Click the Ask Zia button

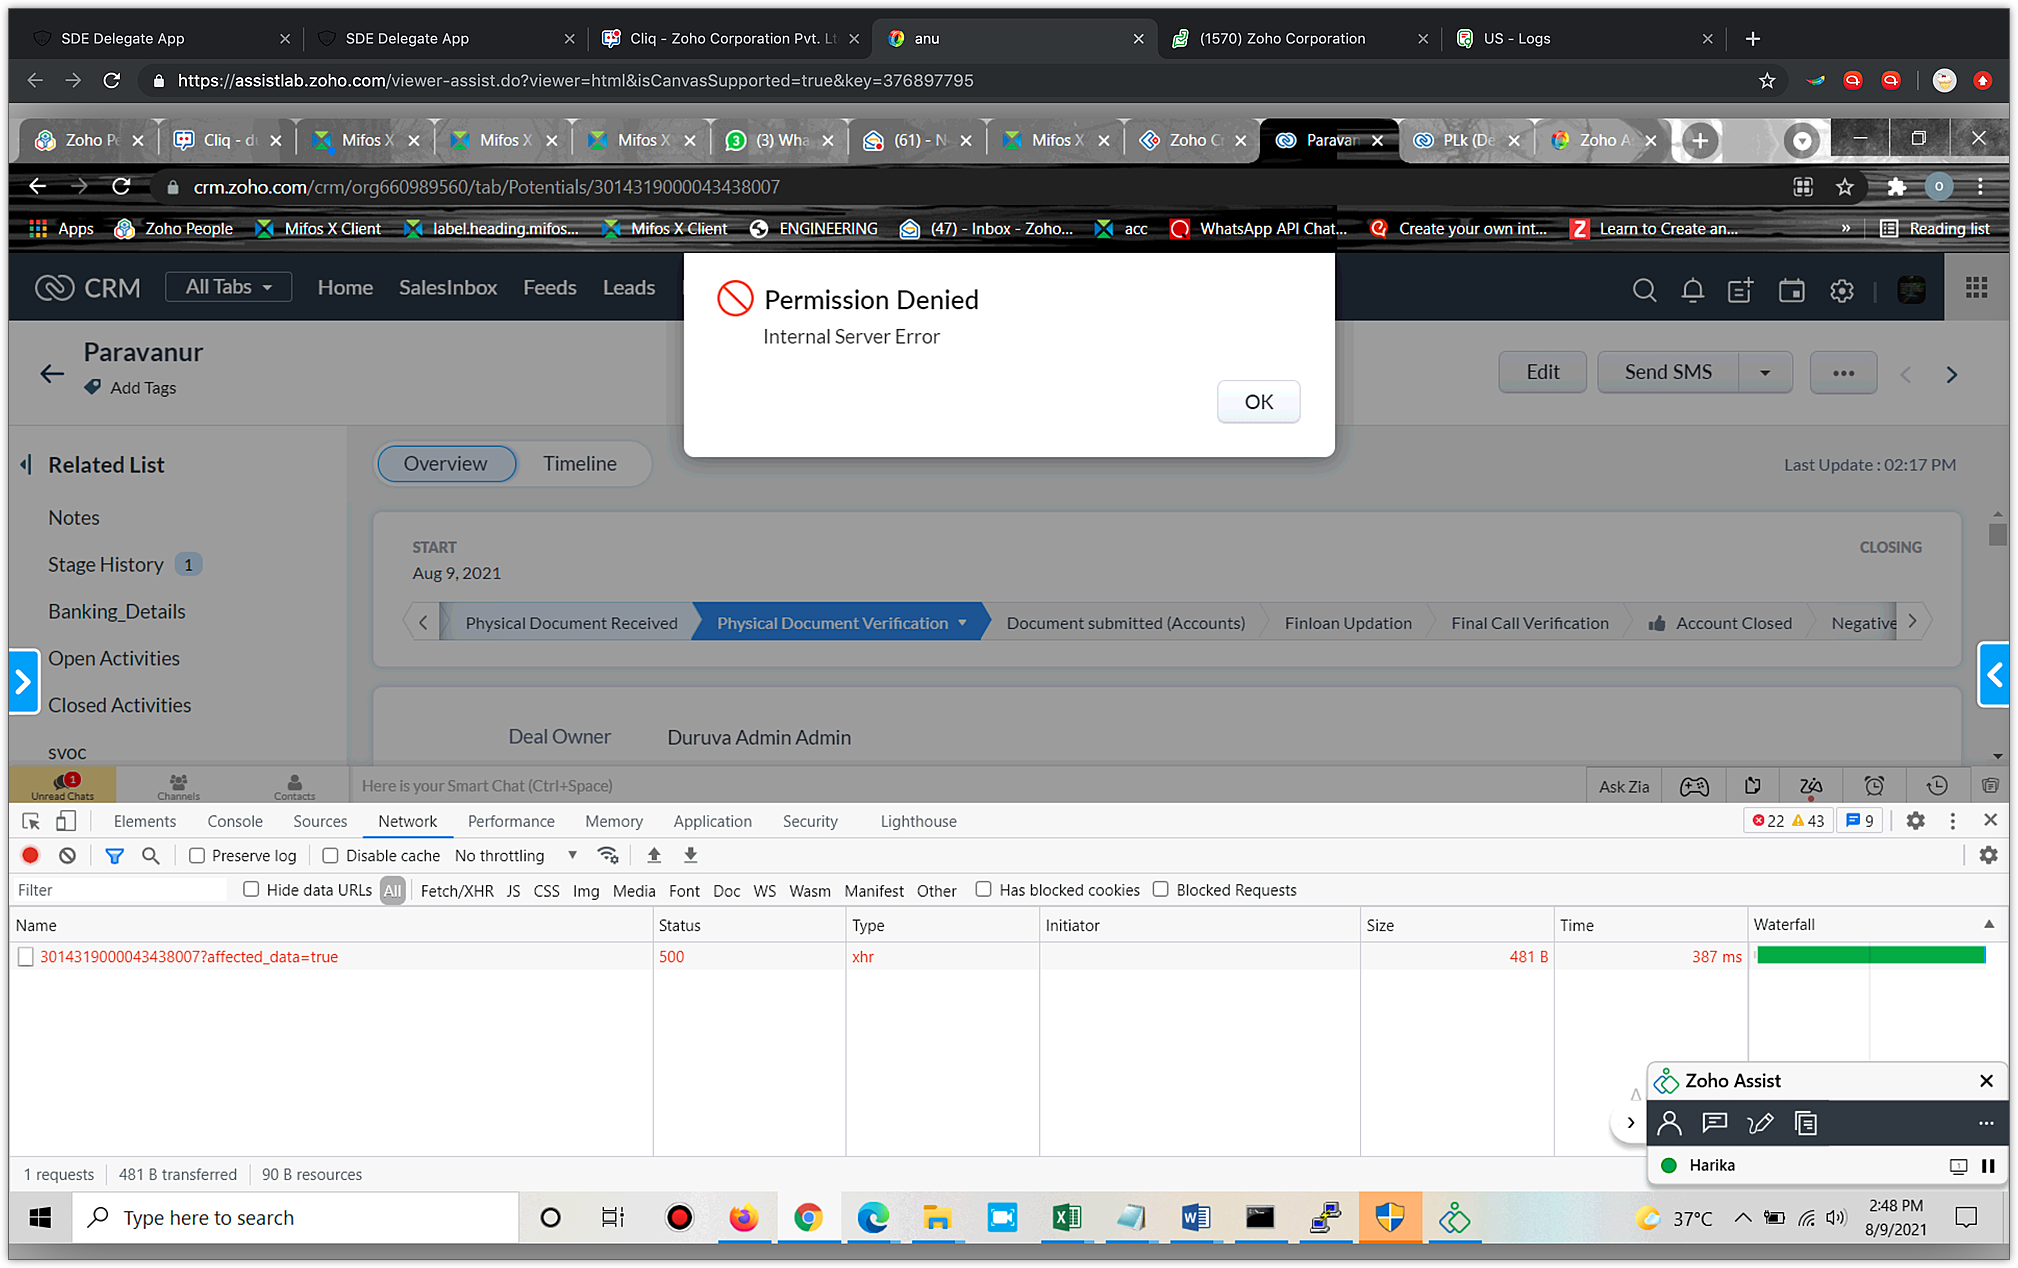[1623, 786]
